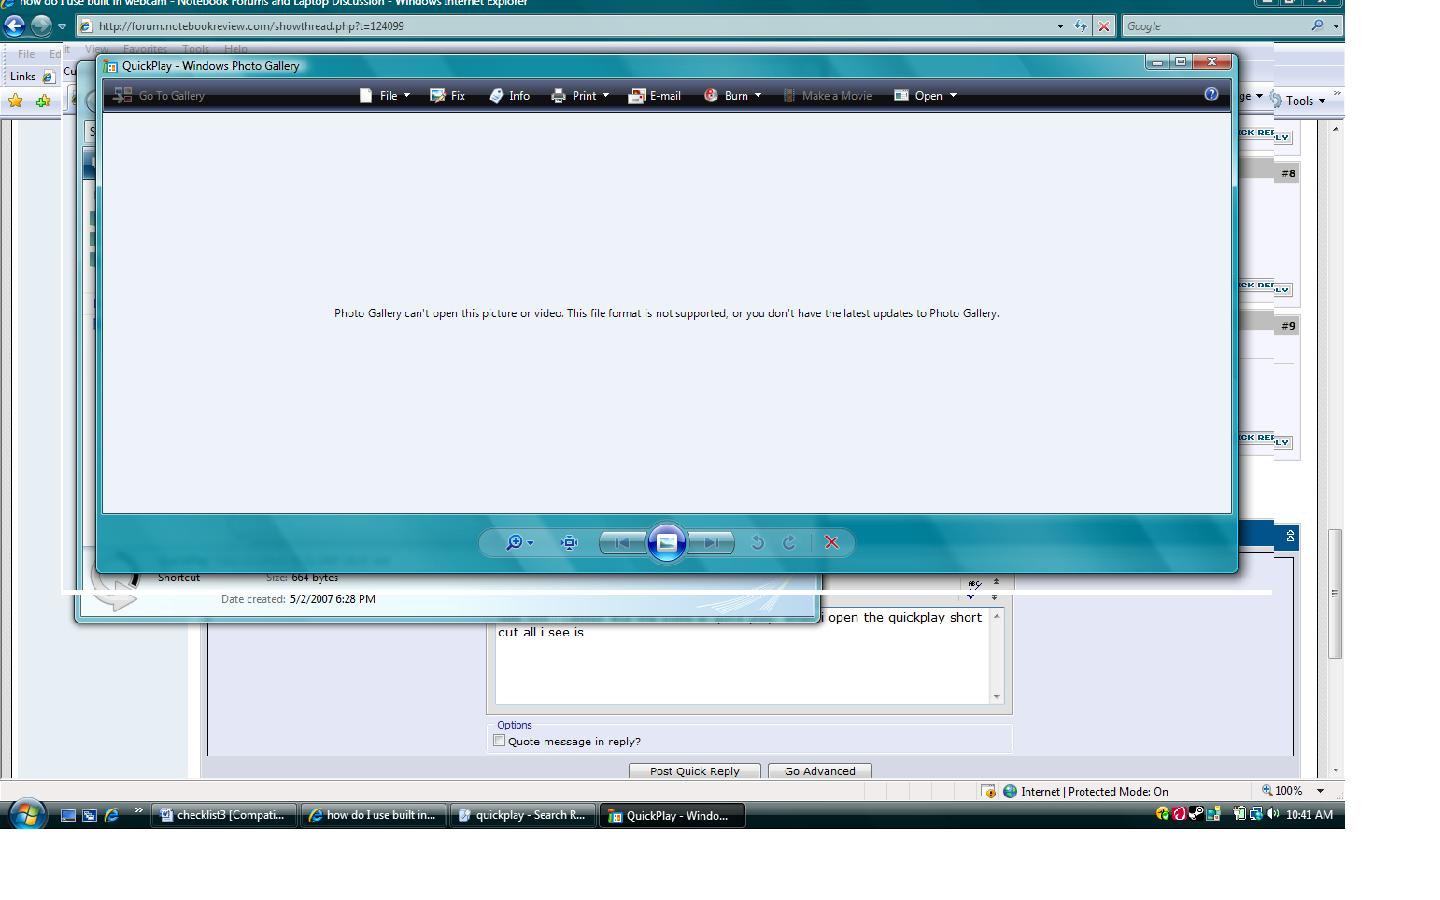Go to the previous picture
This screenshot has height=900, width=1440.
tap(622, 542)
